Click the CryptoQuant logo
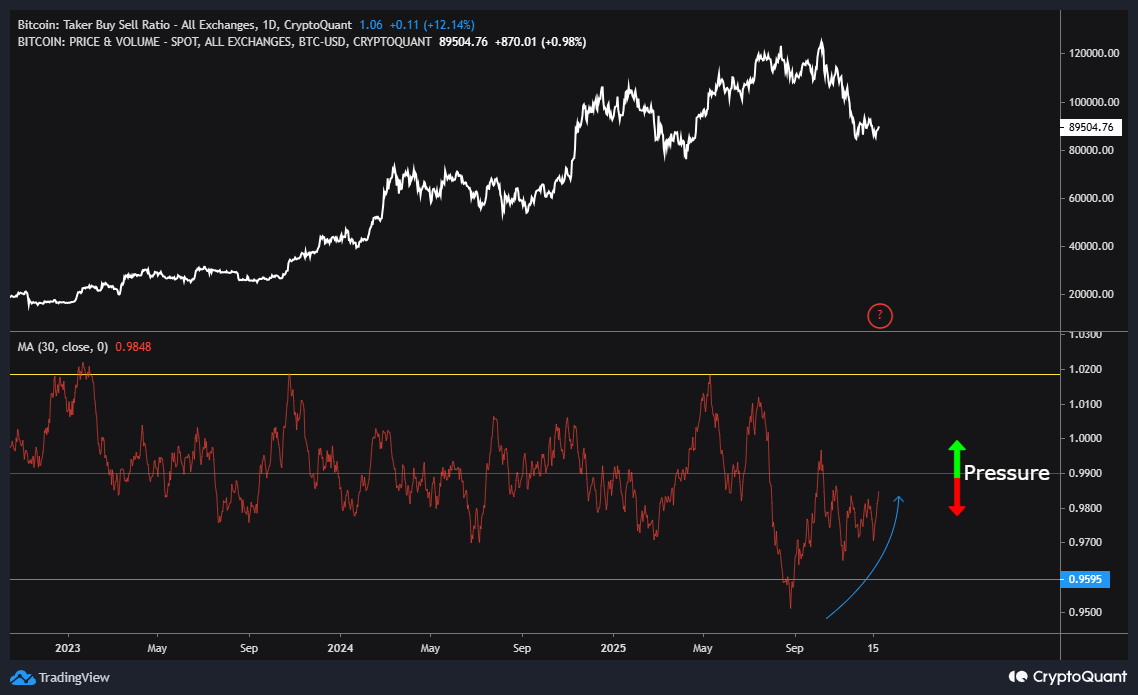The width and height of the screenshot is (1138, 695). point(1067,676)
